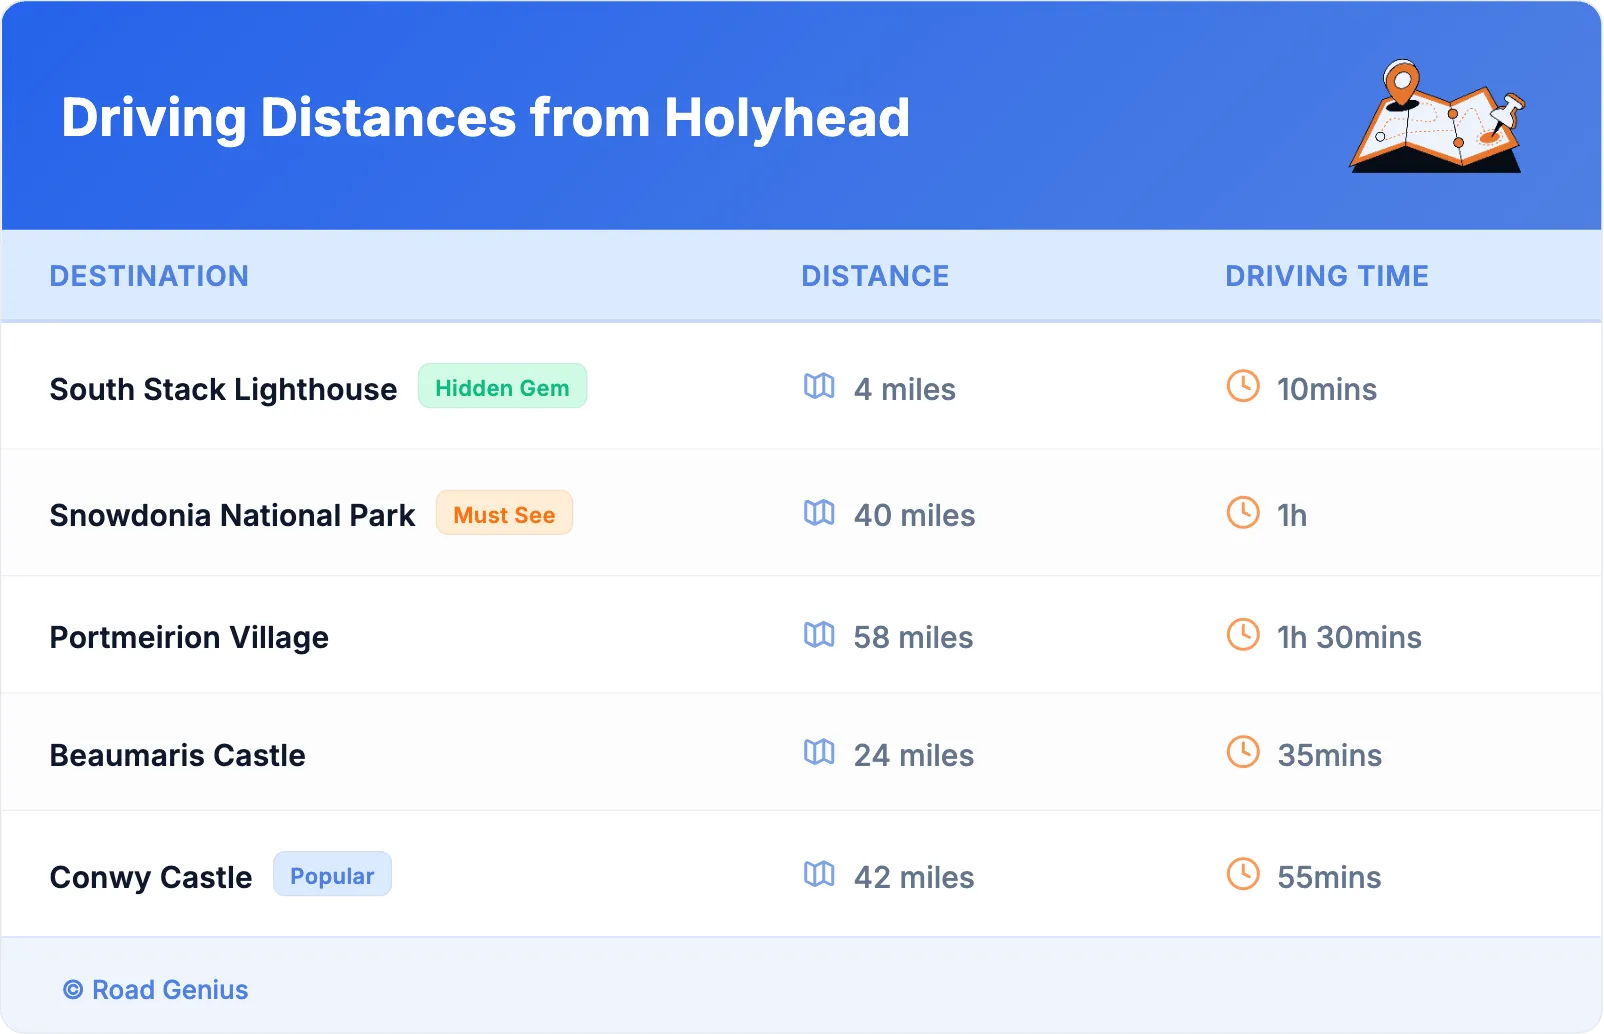Click clock icon next to 55mins

coord(1243,874)
